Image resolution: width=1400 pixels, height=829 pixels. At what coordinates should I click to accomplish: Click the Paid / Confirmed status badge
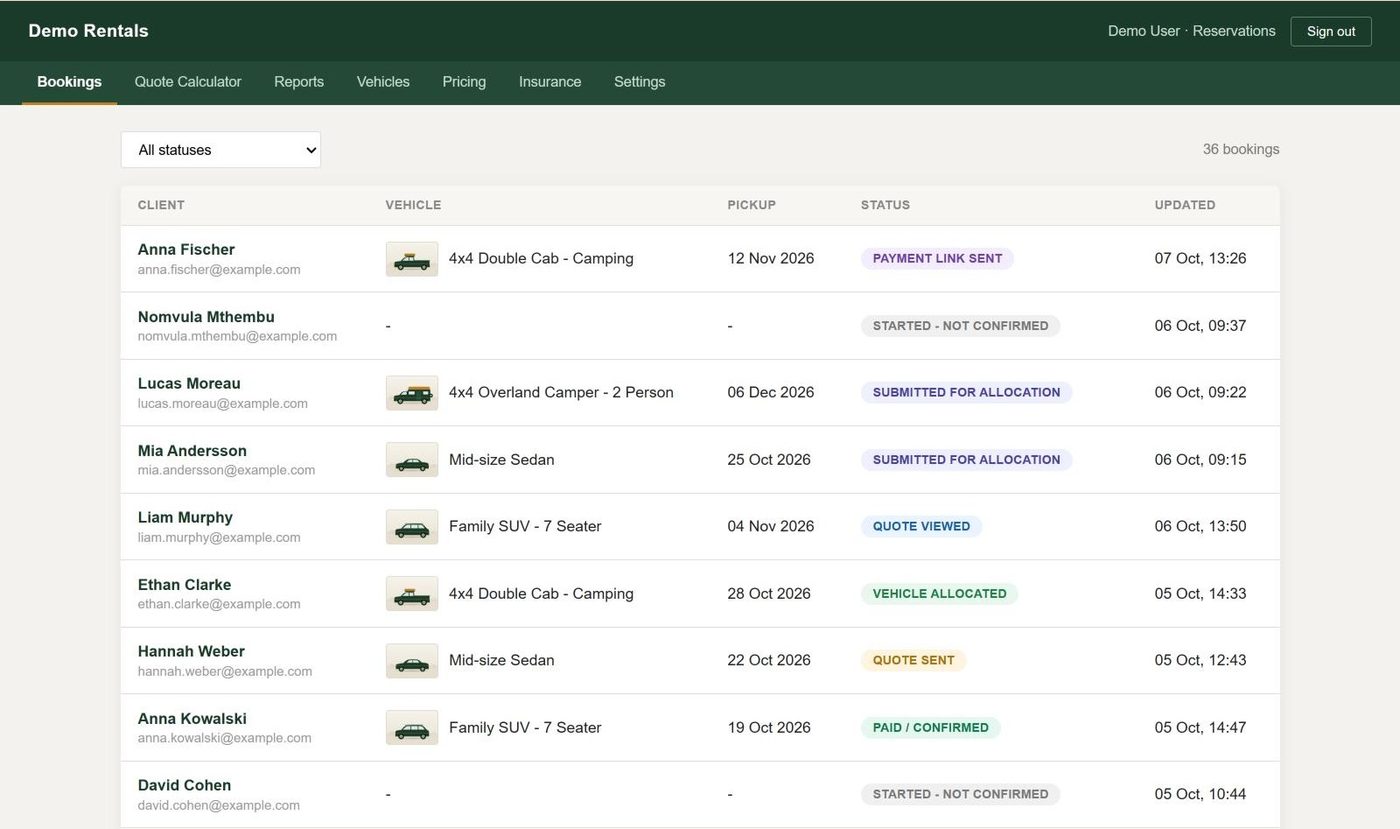(x=930, y=727)
